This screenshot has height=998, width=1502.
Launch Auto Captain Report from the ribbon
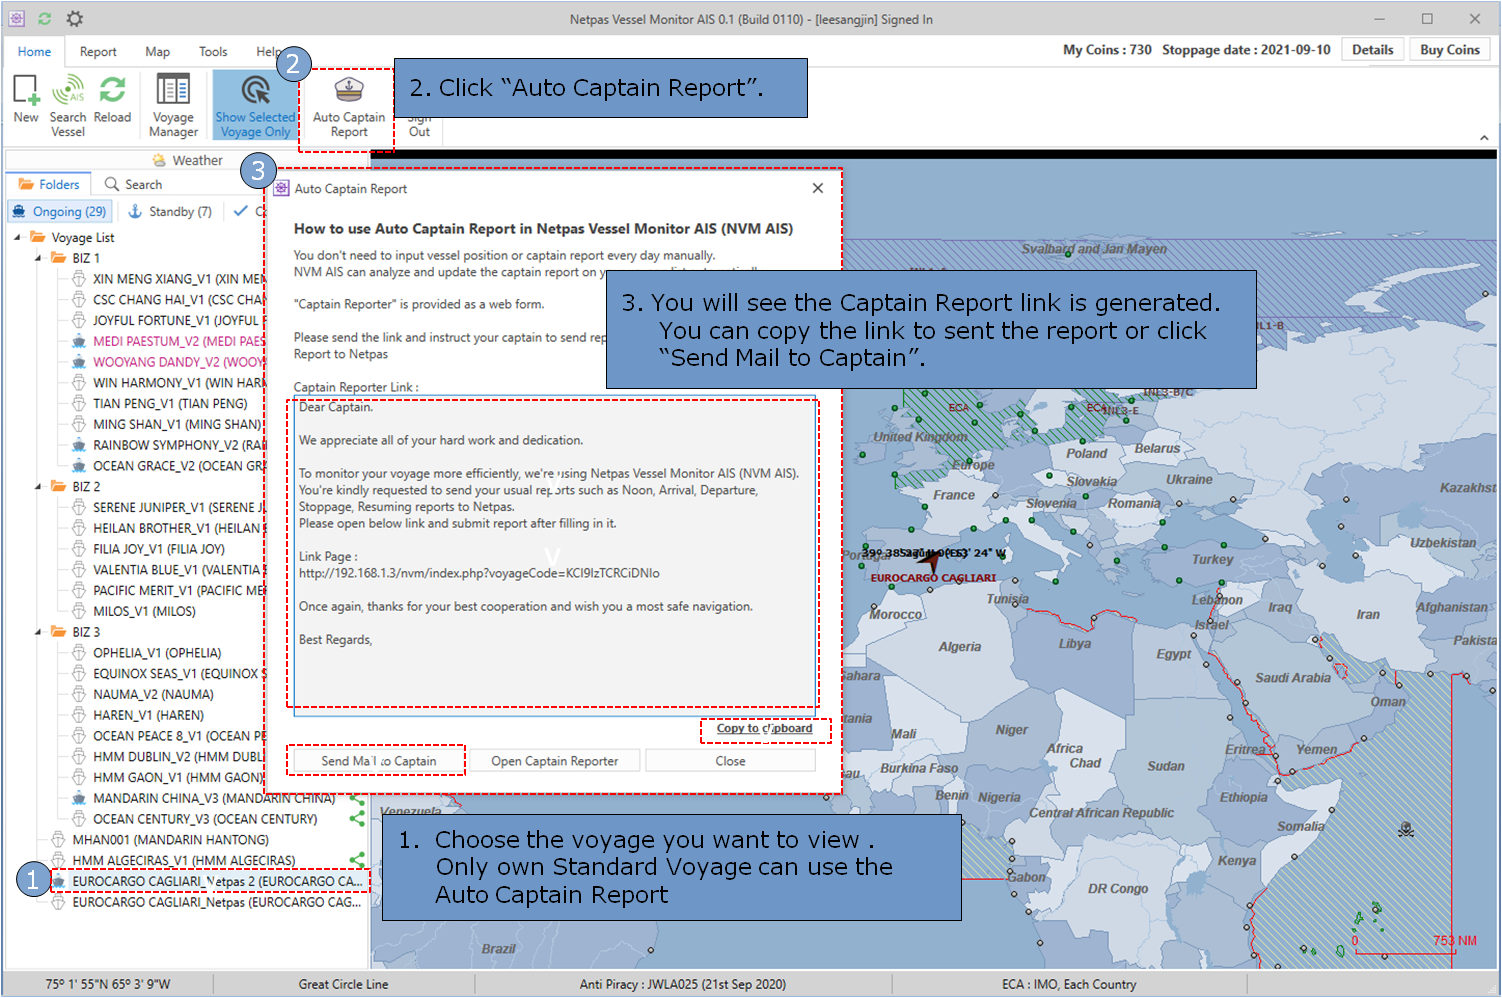tap(349, 107)
